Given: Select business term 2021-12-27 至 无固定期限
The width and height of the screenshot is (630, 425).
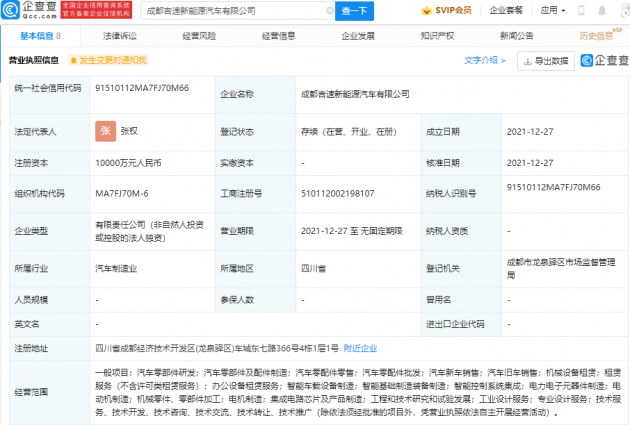Looking at the screenshot, I should click(x=352, y=231).
